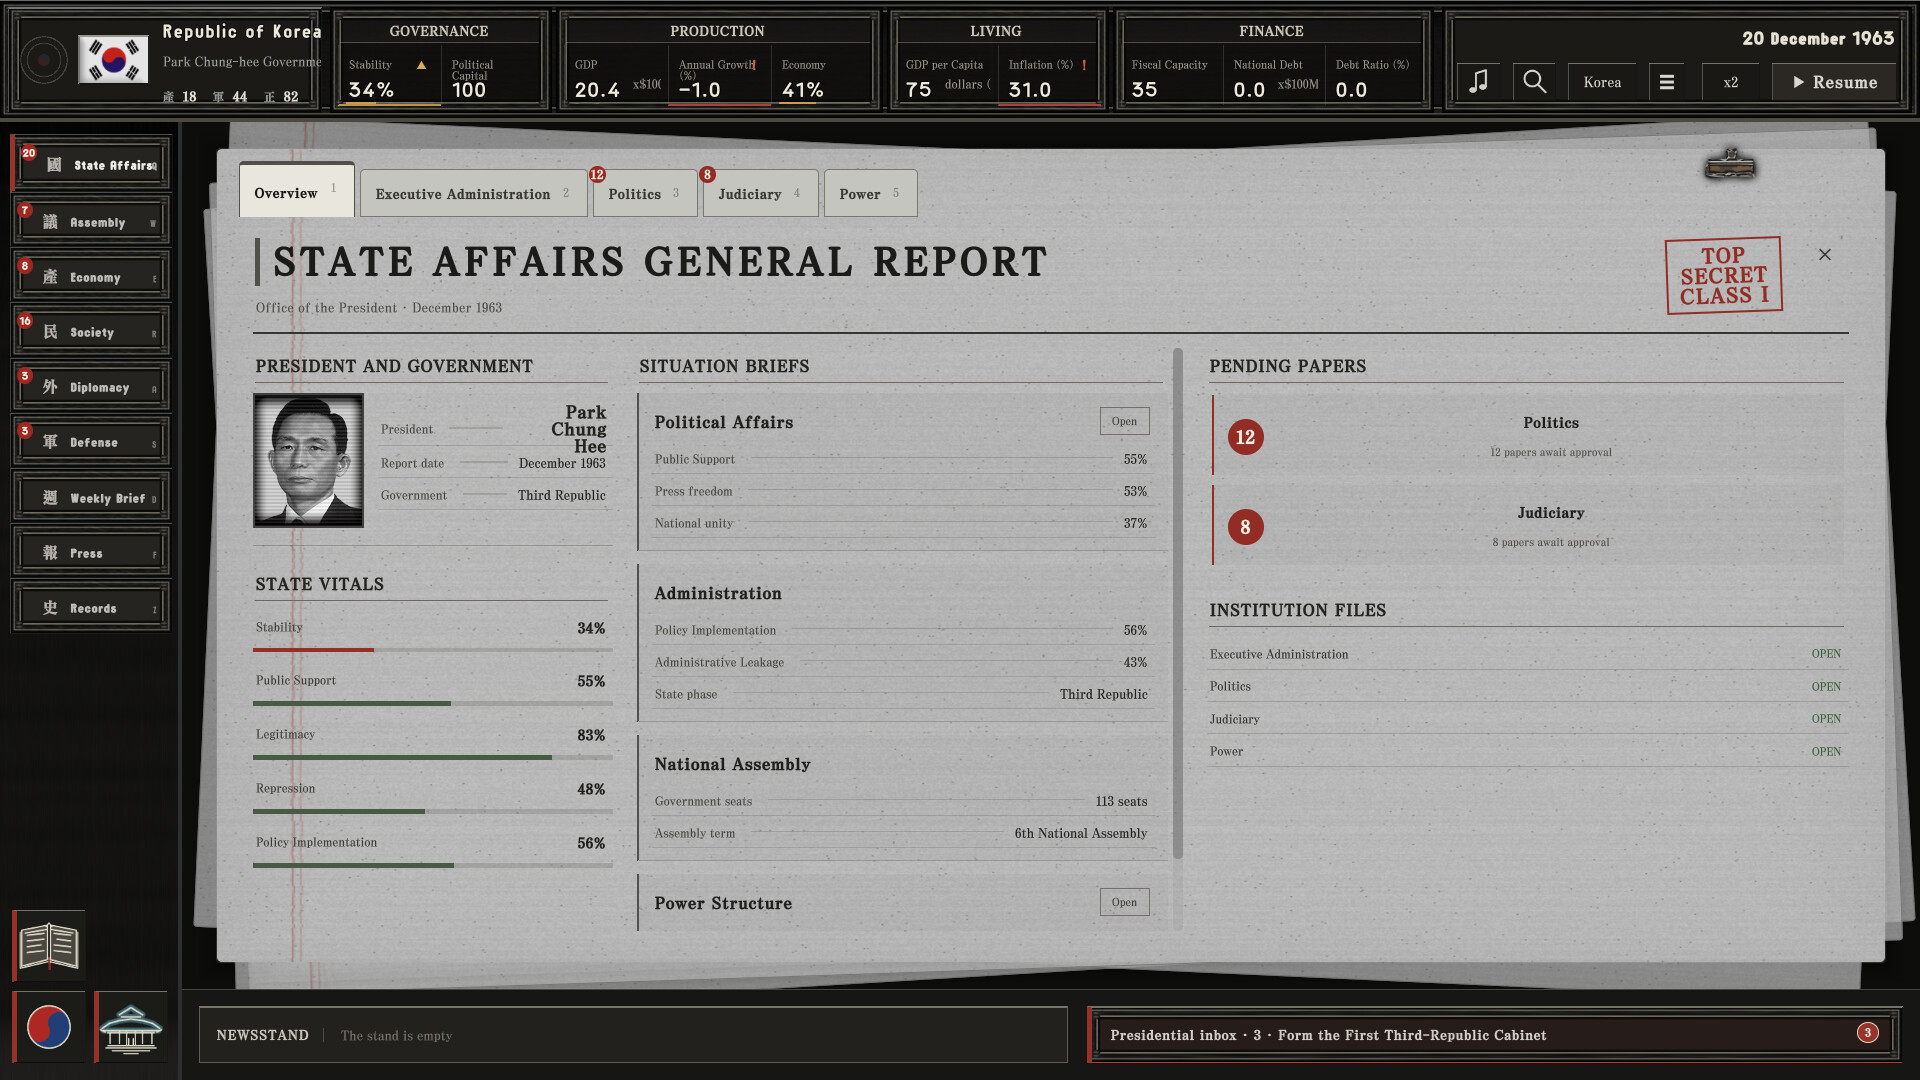Open the Power institution file

pos(1526,751)
